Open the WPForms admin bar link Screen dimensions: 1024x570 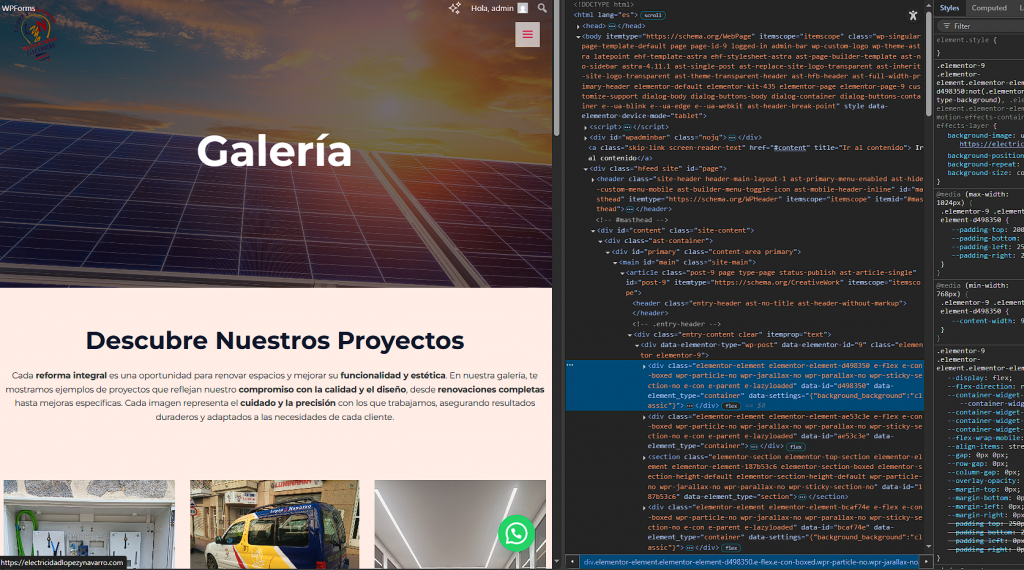[x=19, y=8]
